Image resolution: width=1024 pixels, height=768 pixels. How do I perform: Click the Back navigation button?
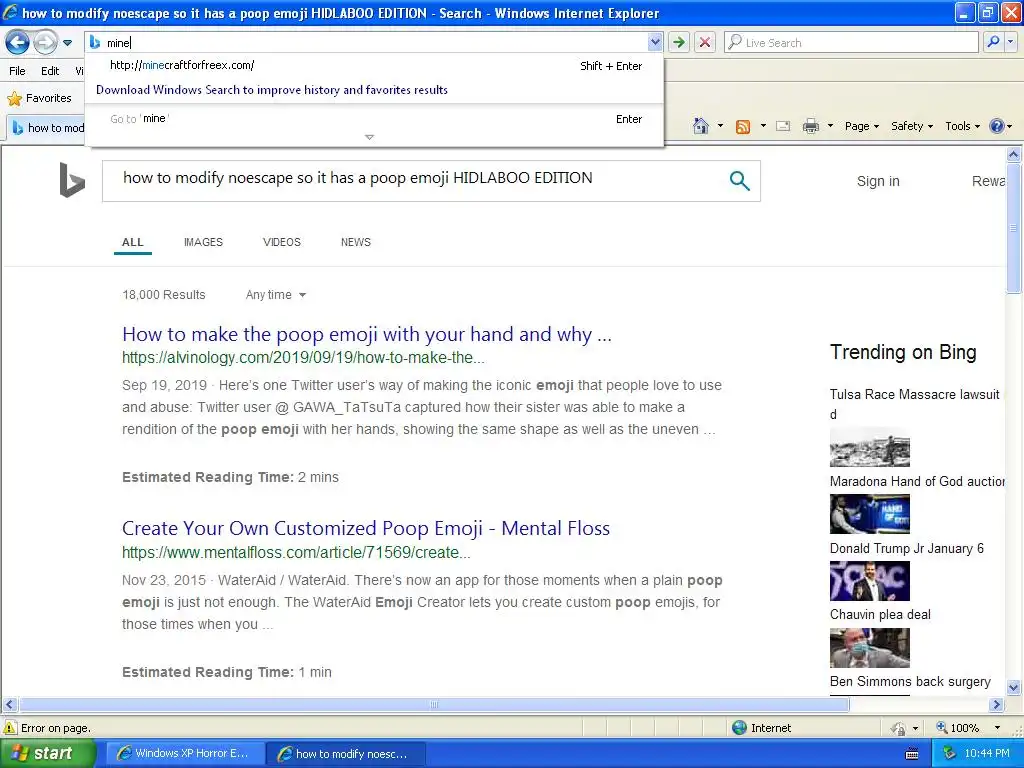17,42
